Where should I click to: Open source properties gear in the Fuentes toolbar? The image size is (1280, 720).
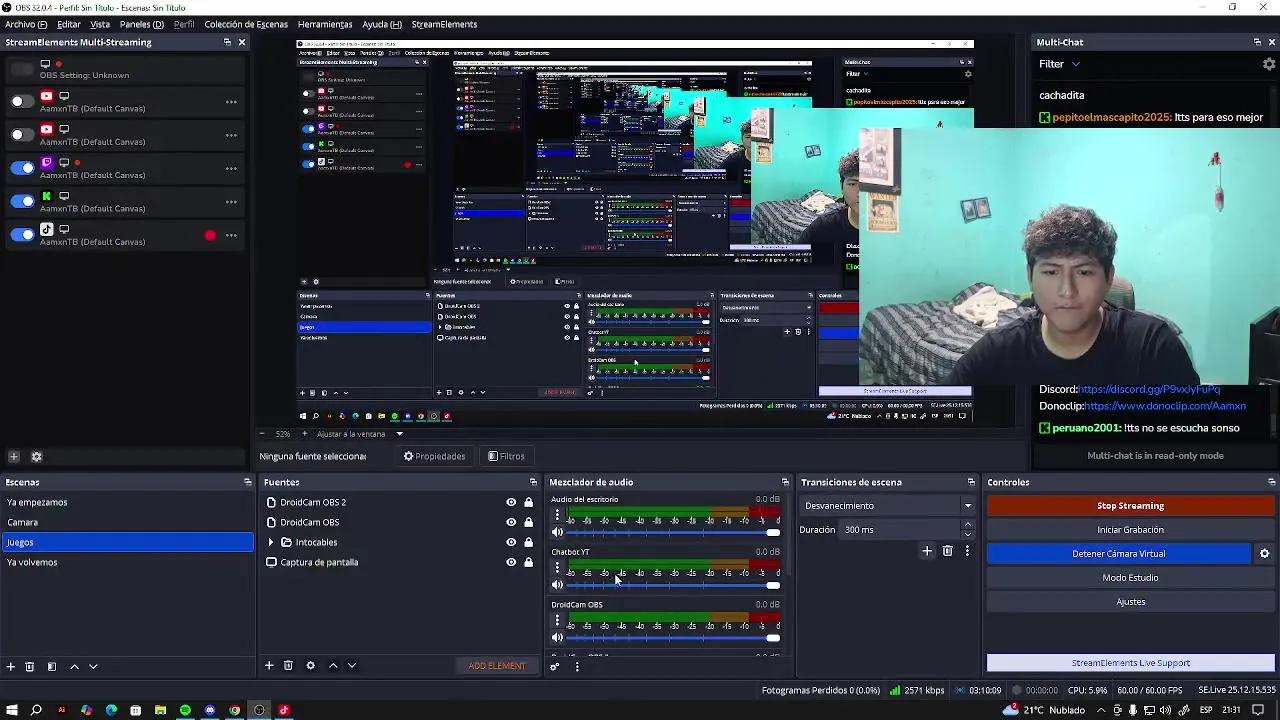pyautogui.click(x=310, y=666)
